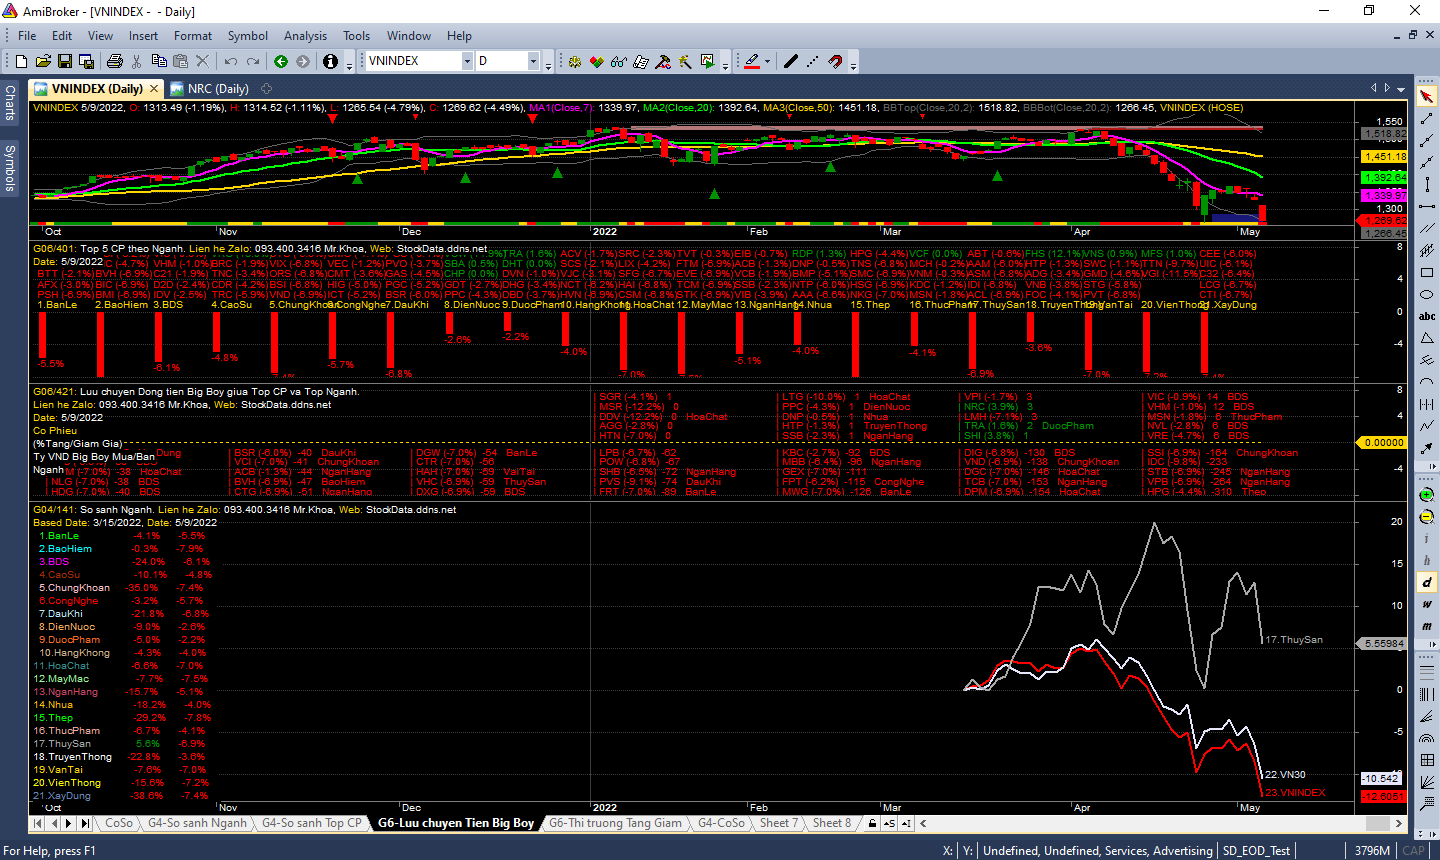Open the Symbol menu
1440x860 pixels.
click(247, 36)
